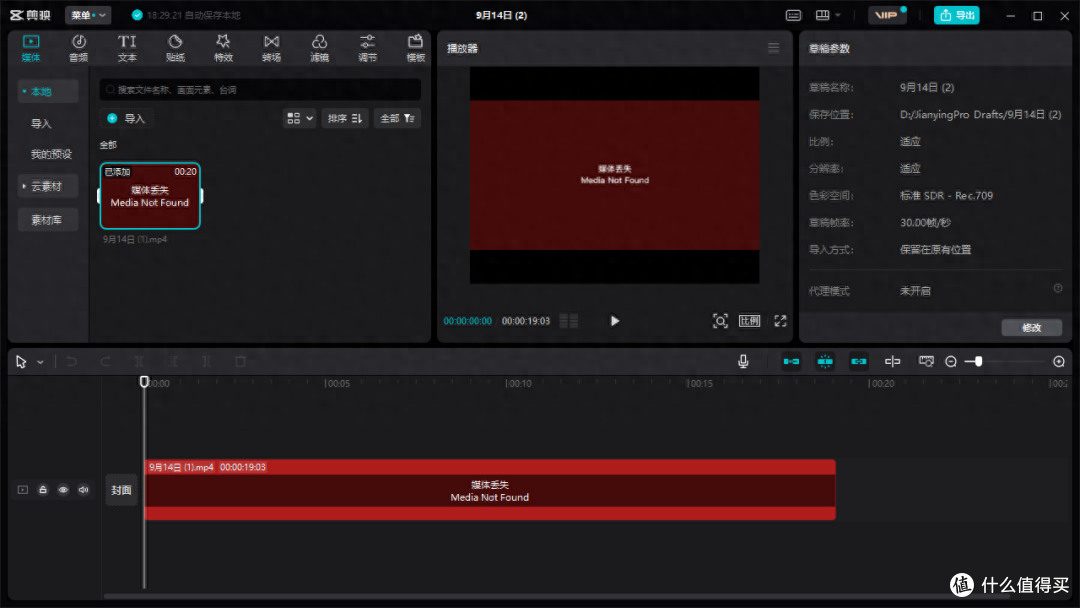Click the split clip tool icon
Screen dimensions: 1080x608
[139, 361]
